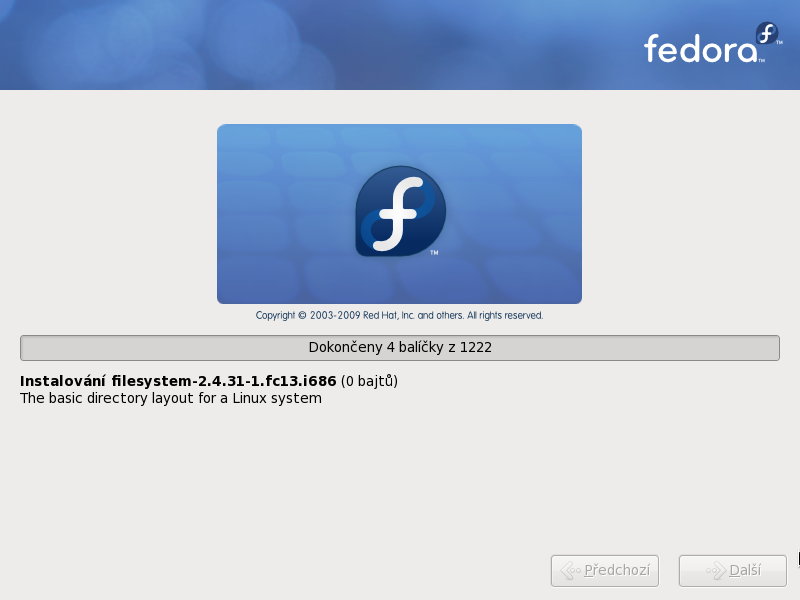Click the back arrow icon on Předchozí
The width and height of the screenshot is (800, 600).
pos(571,570)
